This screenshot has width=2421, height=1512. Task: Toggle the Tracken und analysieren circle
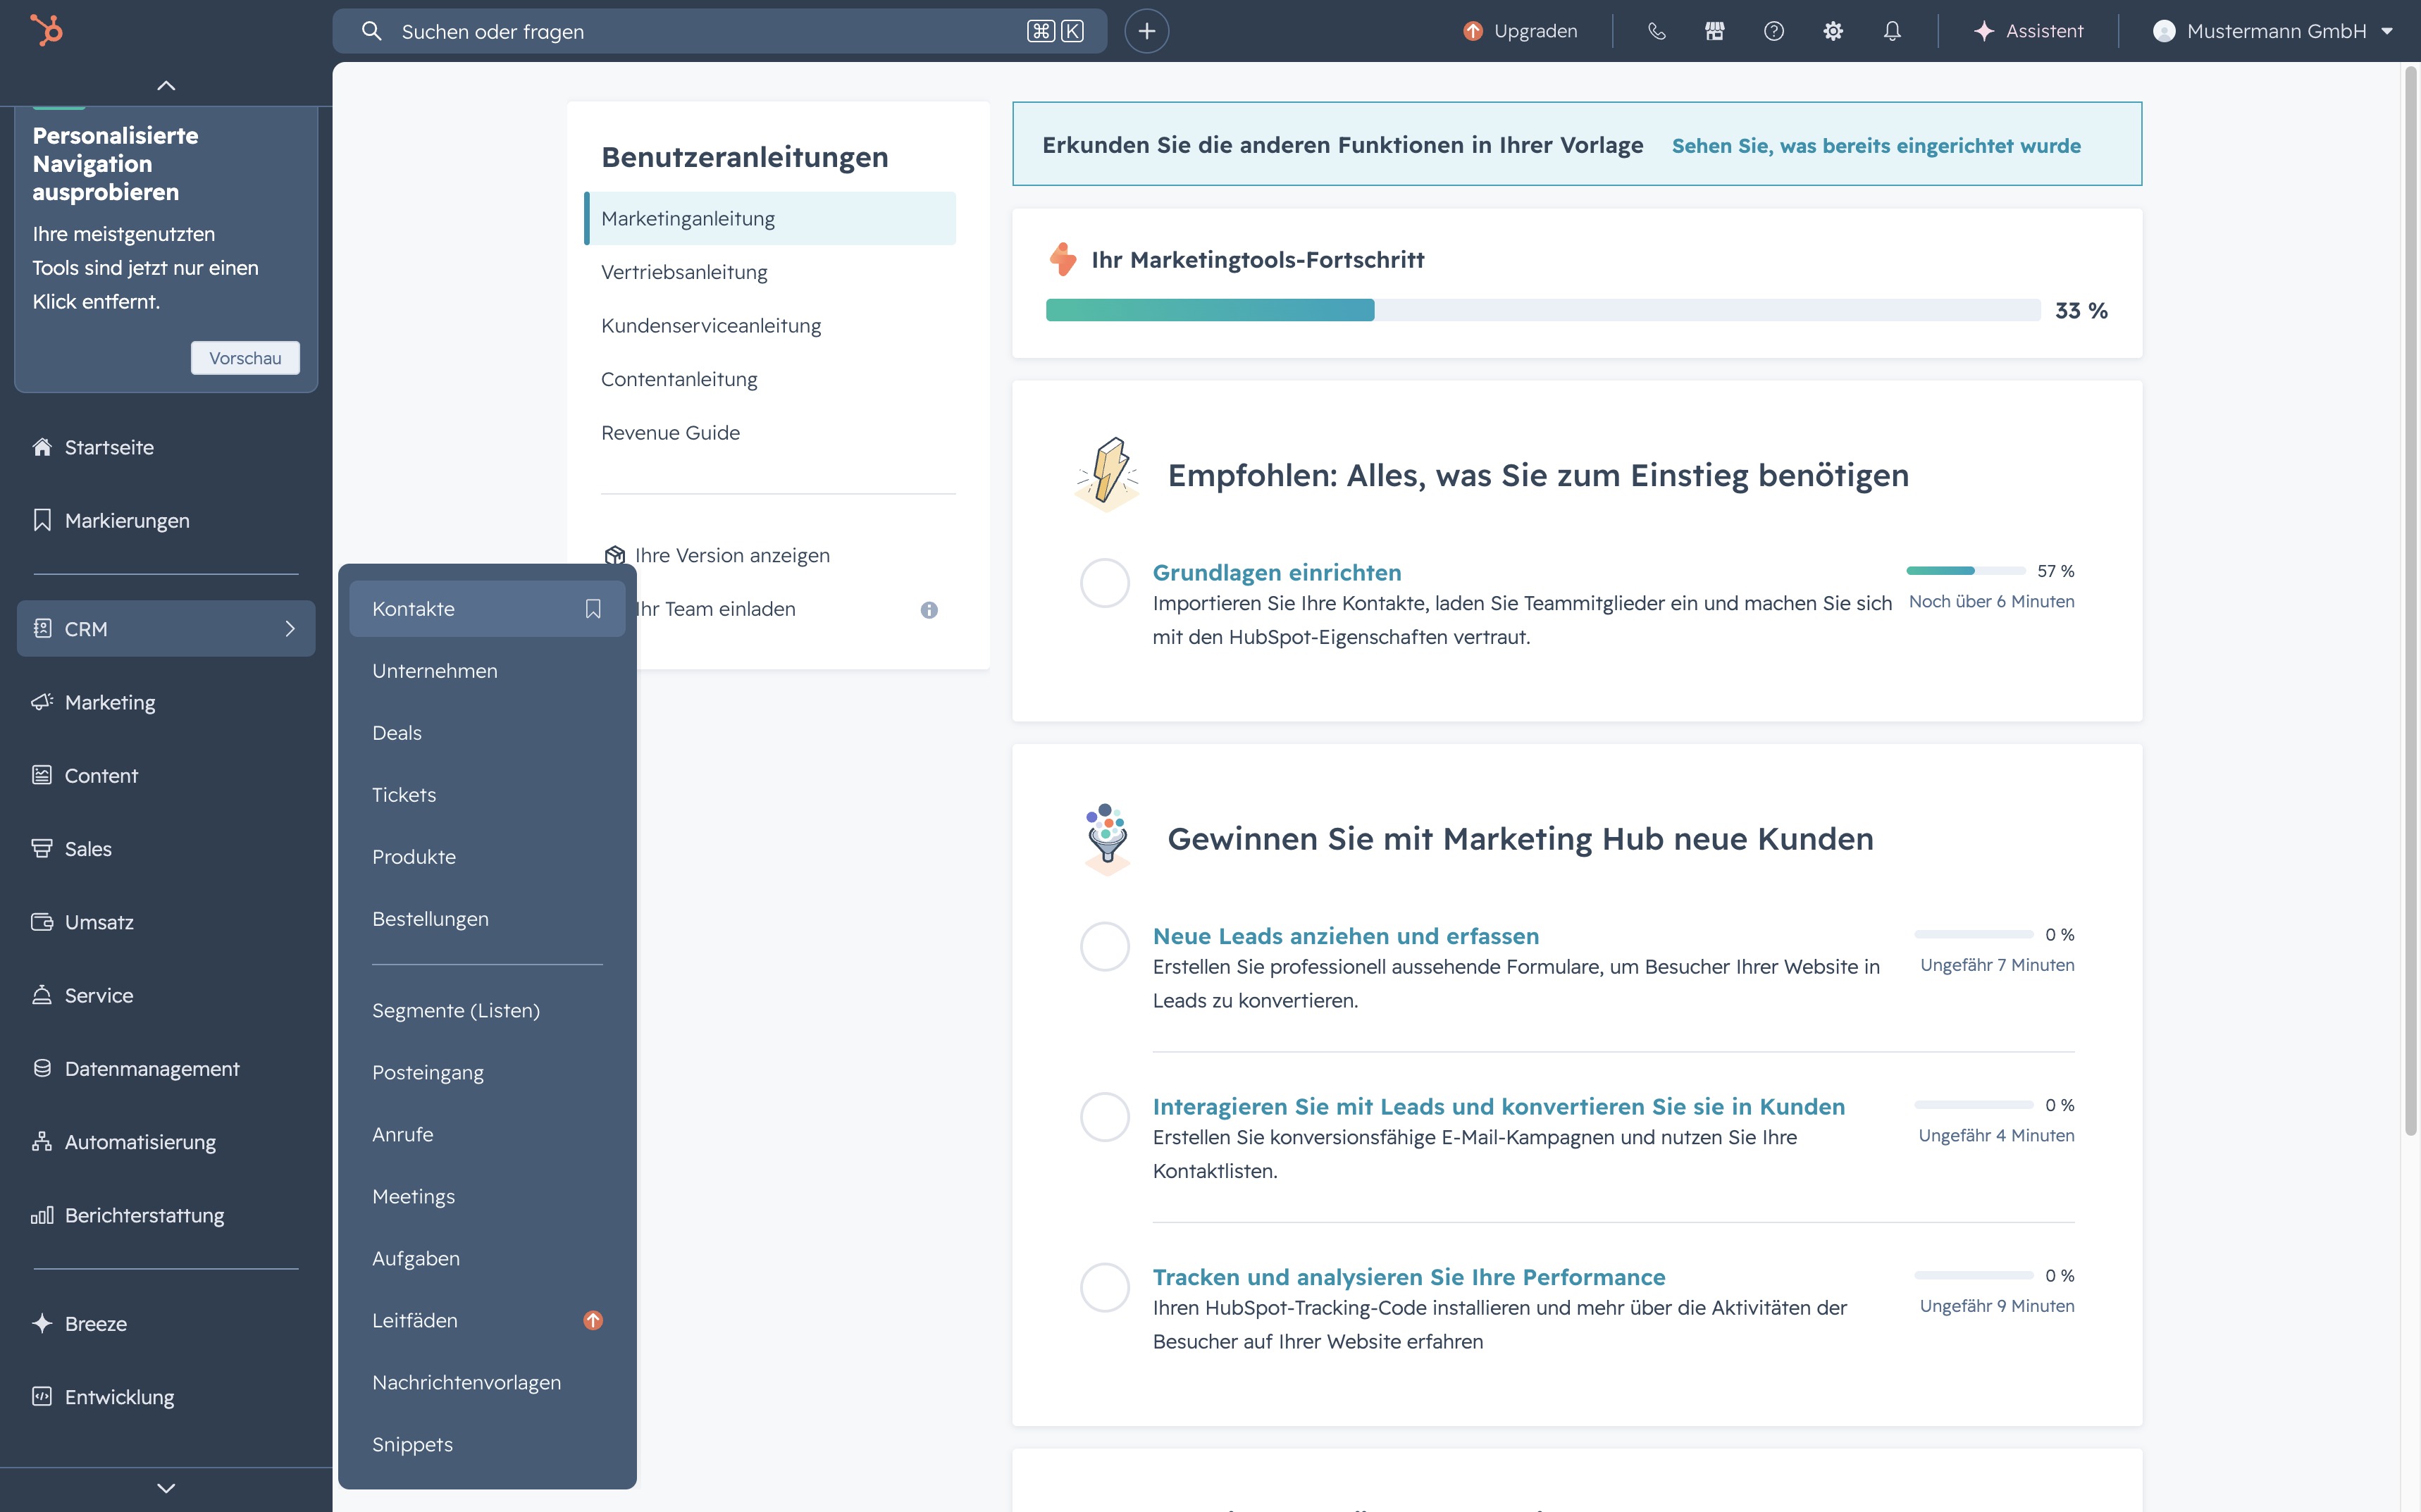click(x=1105, y=1288)
